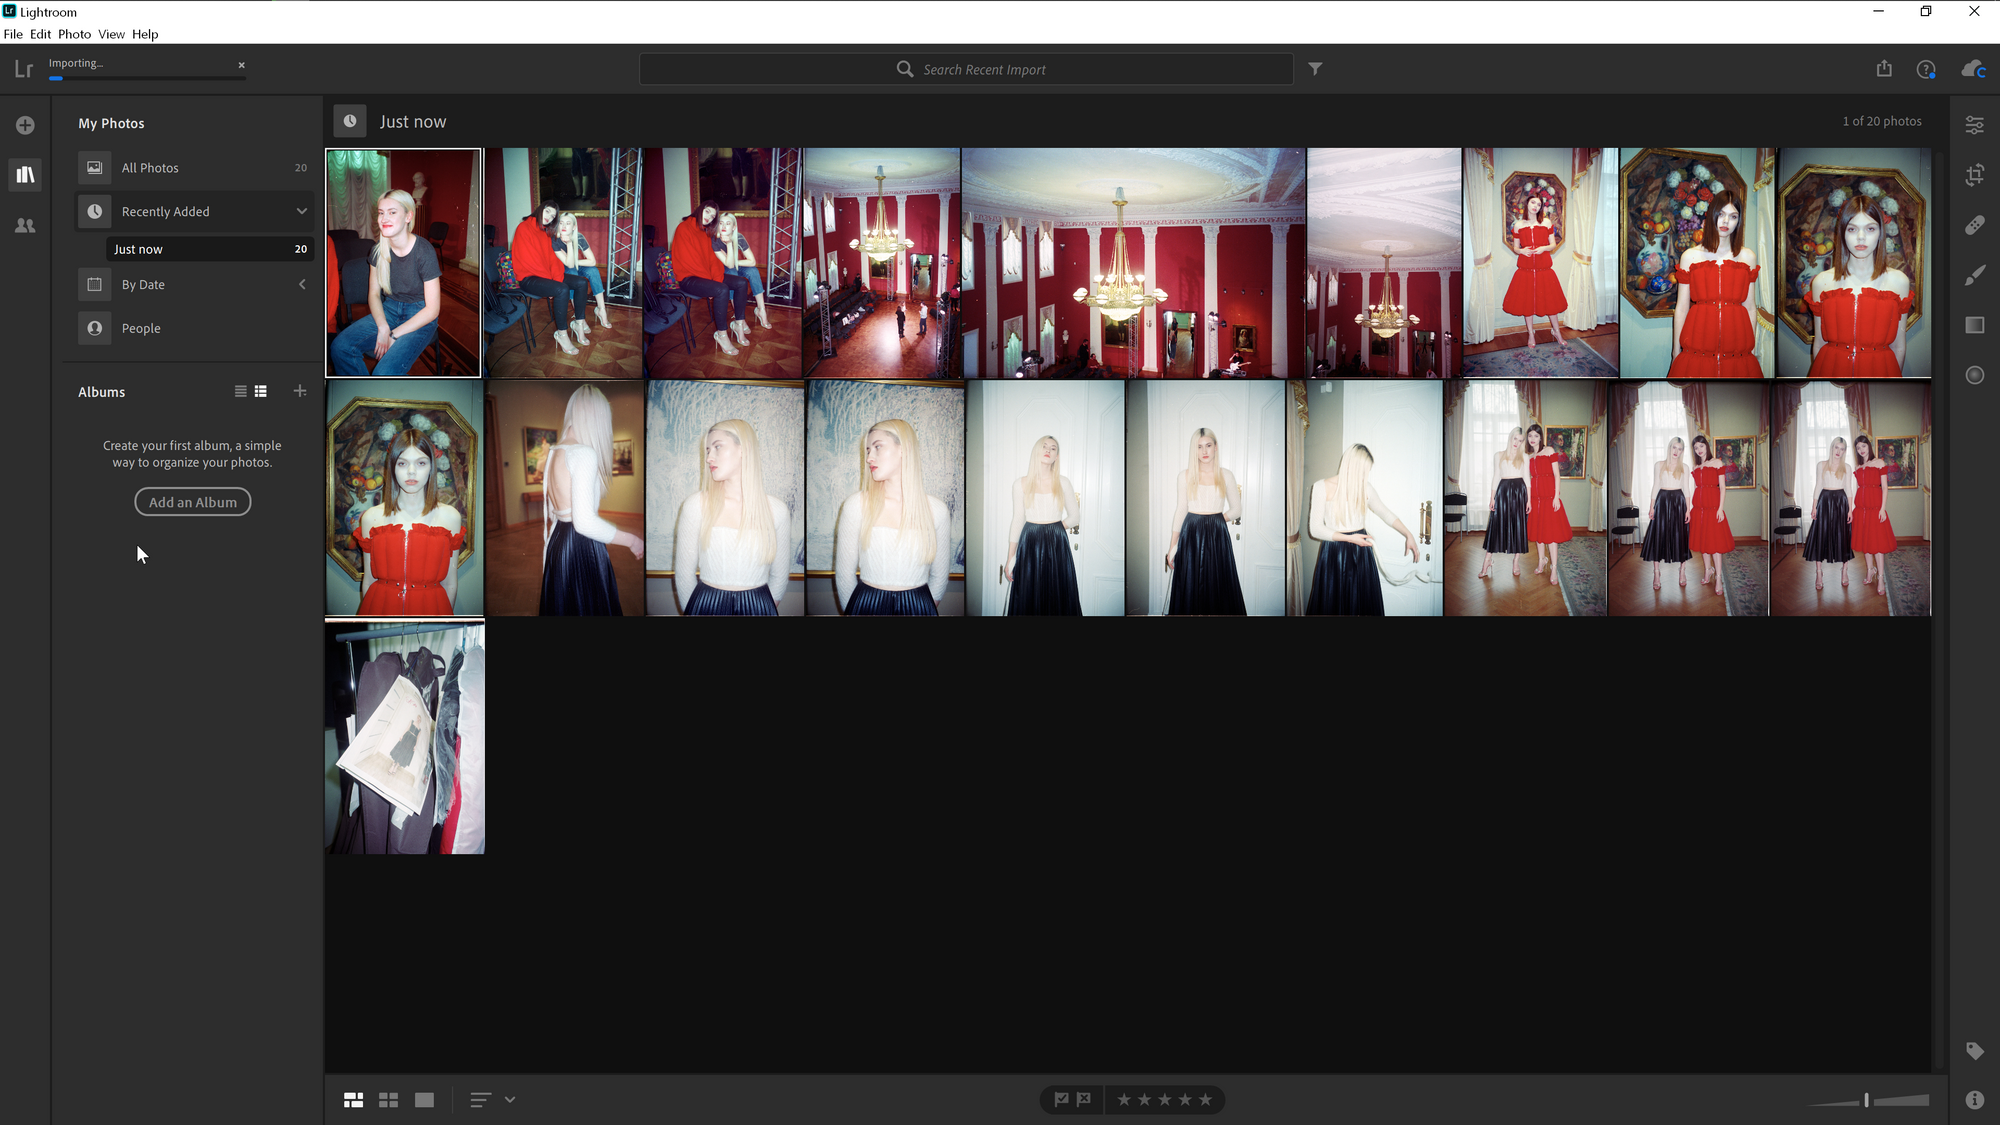Open the cloud sync status icon

1972,69
